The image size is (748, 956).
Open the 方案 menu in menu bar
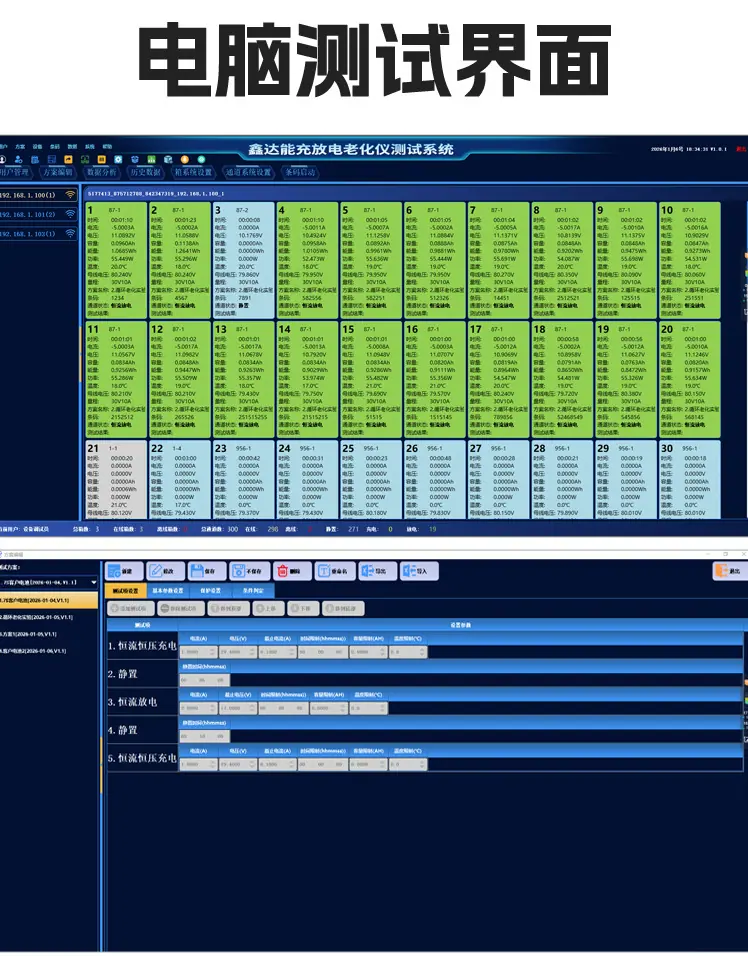click(20, 147)
